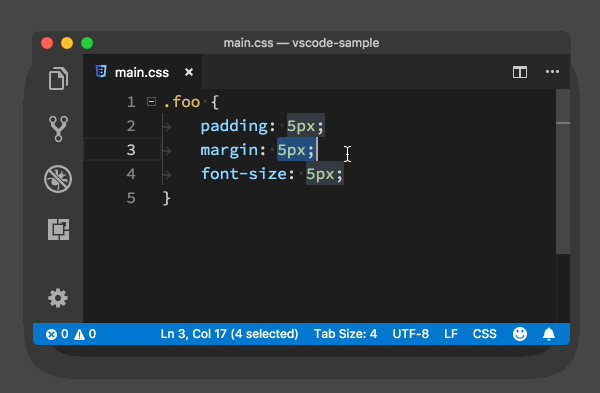Change end of line sequence LF
Viewport: 600px width, 393px height.
(451, 334)
